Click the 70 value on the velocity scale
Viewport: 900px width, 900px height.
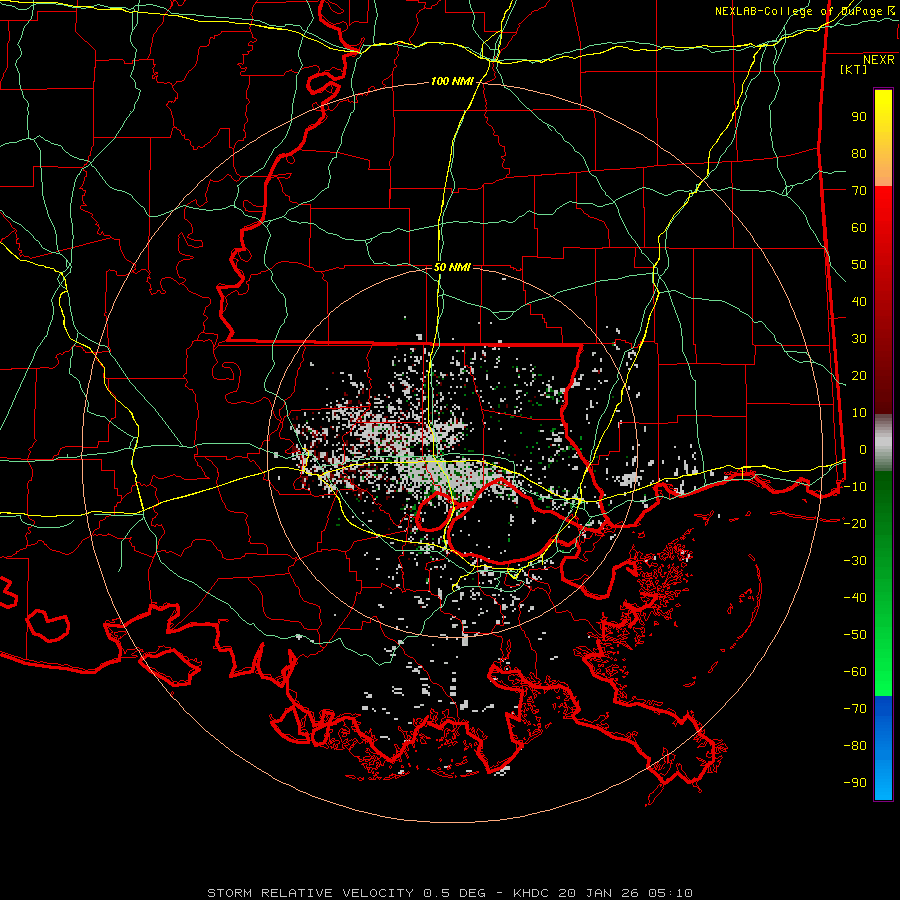click(x=859, y=191)
